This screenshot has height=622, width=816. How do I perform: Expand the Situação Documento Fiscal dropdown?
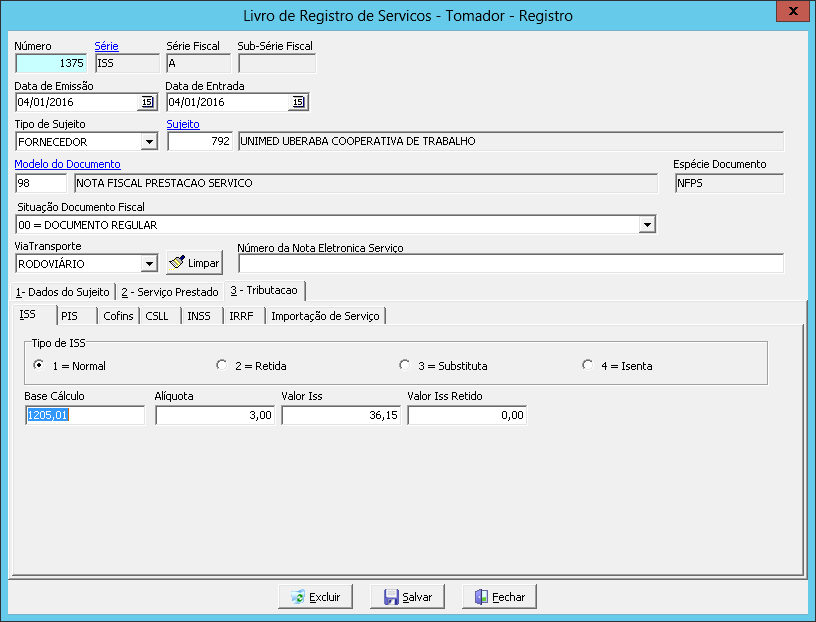click(x=647, y=225)
